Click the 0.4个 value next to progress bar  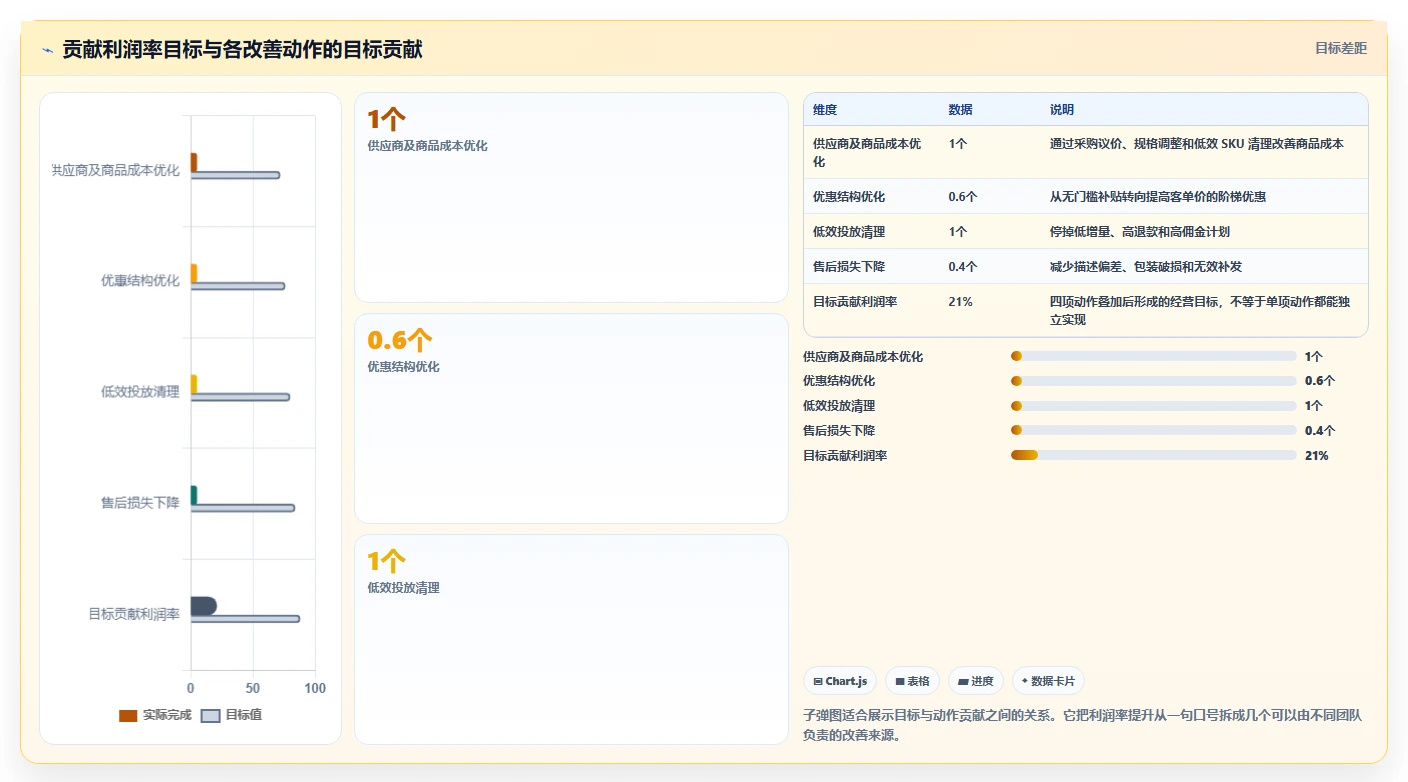click(1320, 430)
